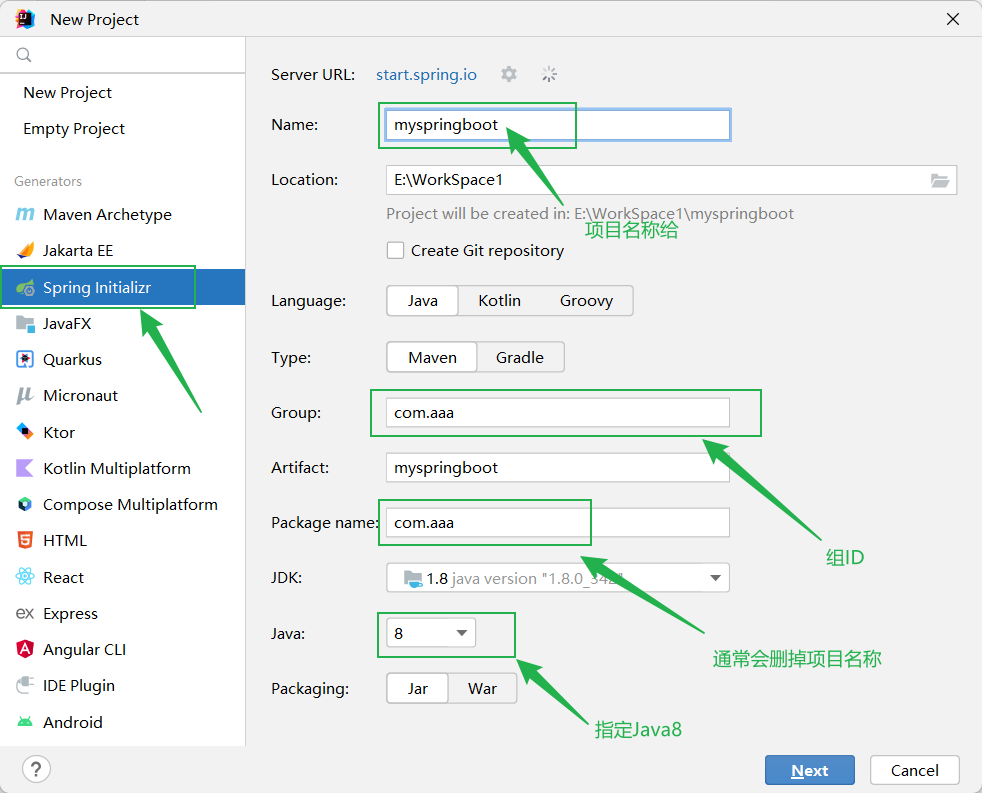This screenshot has height=793, width=982.
Task: Choose the HTML generator
Action: (123, 541)
